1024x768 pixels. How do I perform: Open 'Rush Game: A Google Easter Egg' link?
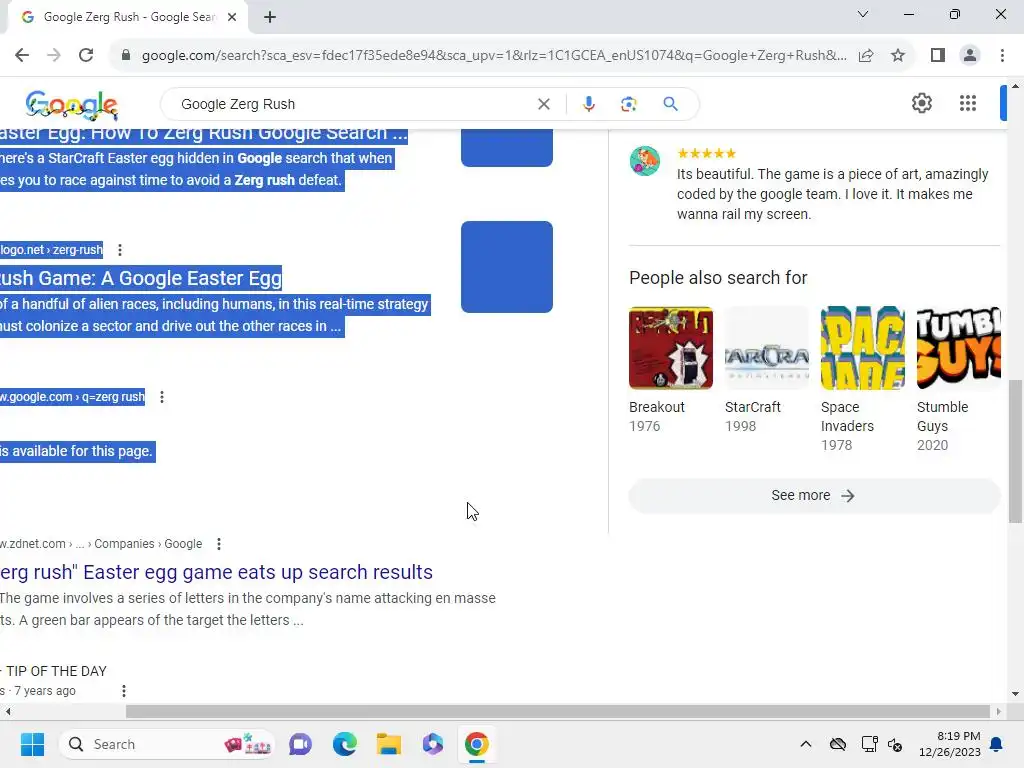(x=140, y=278)
